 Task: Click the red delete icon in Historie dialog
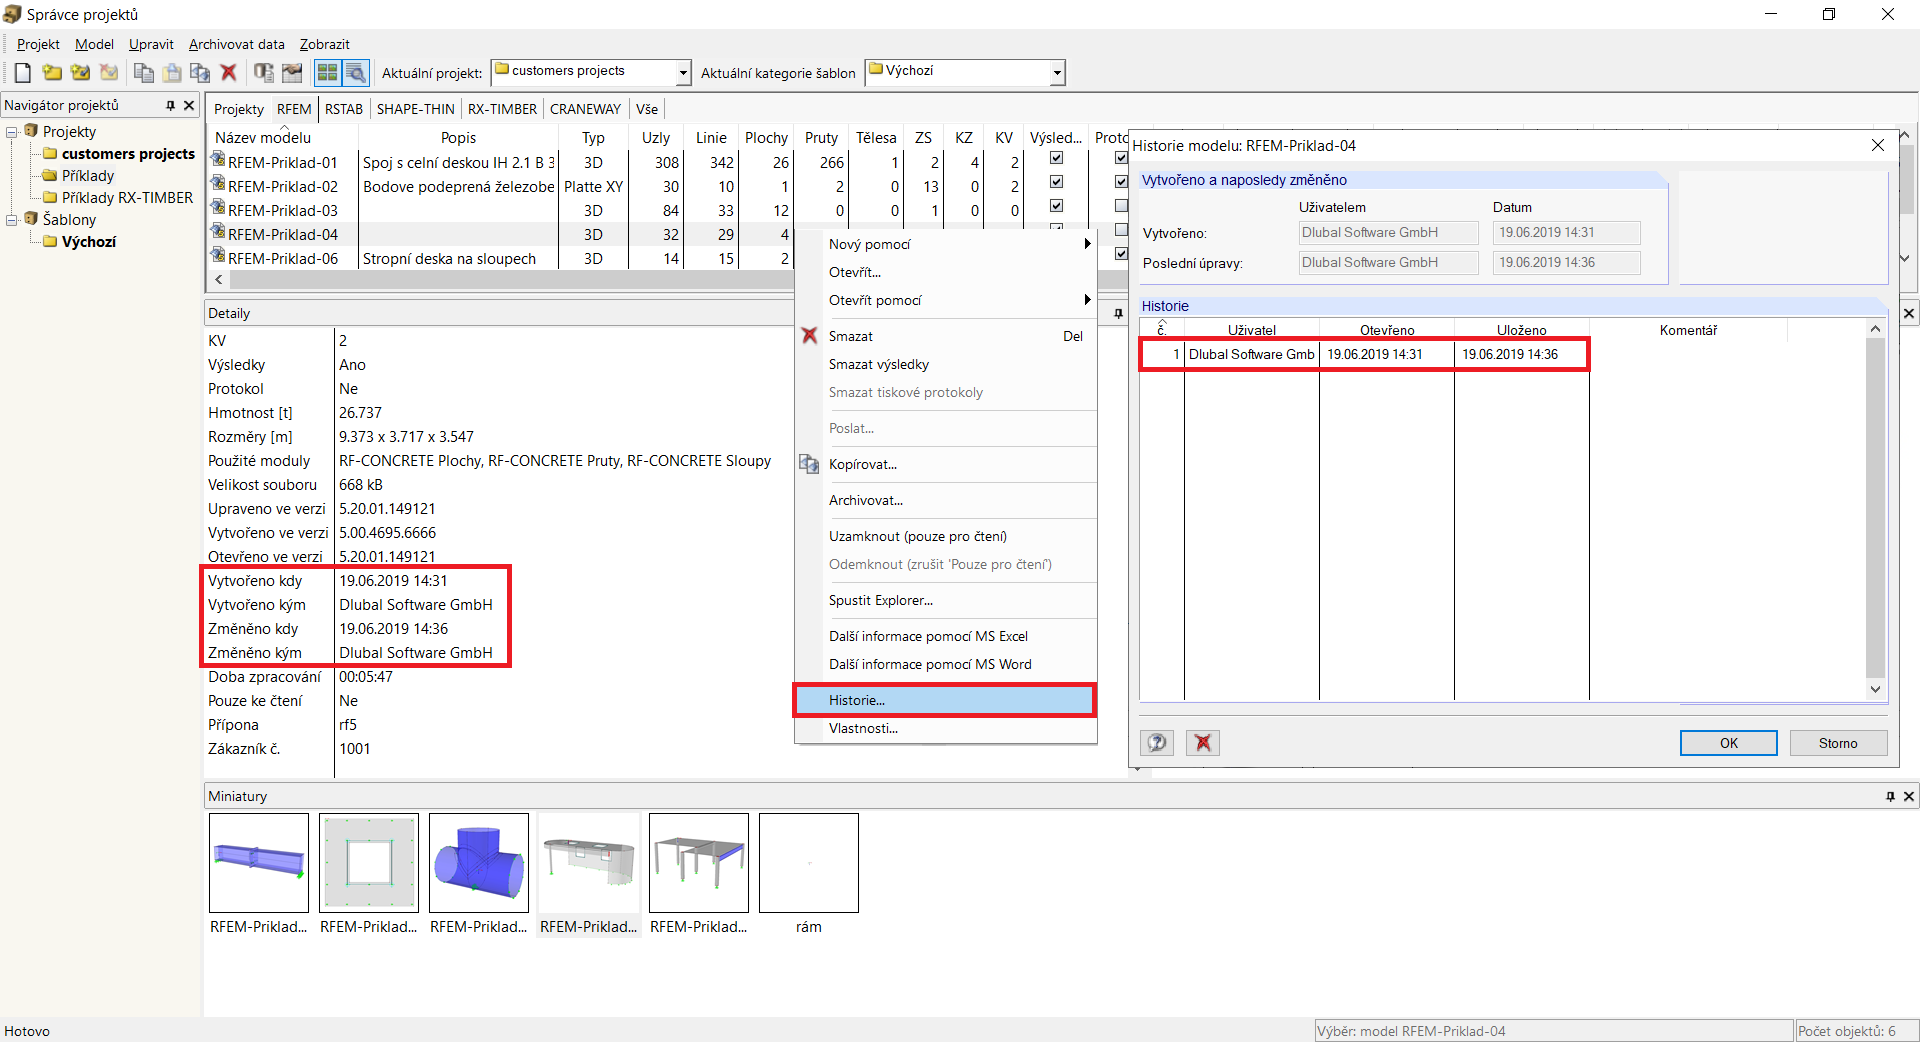1203,743
